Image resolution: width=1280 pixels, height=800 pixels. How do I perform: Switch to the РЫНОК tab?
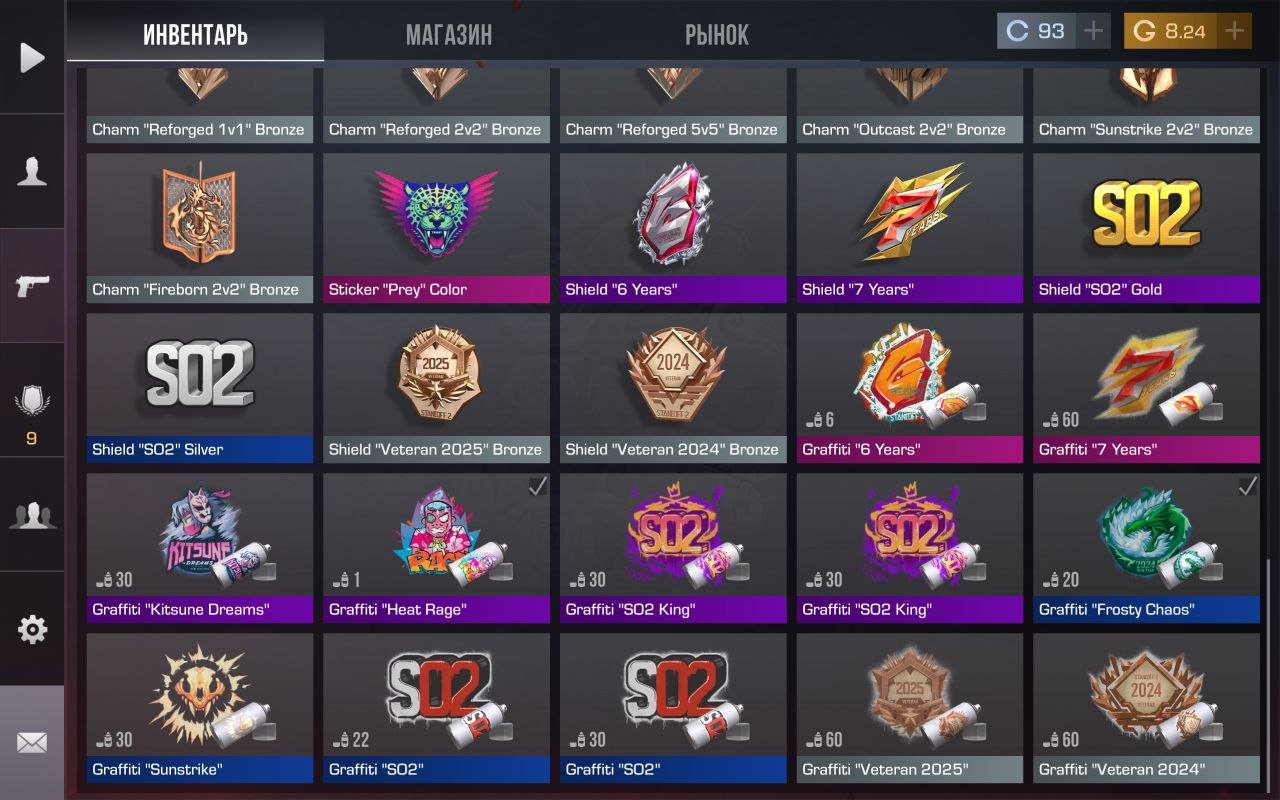(x=717, y=36)
